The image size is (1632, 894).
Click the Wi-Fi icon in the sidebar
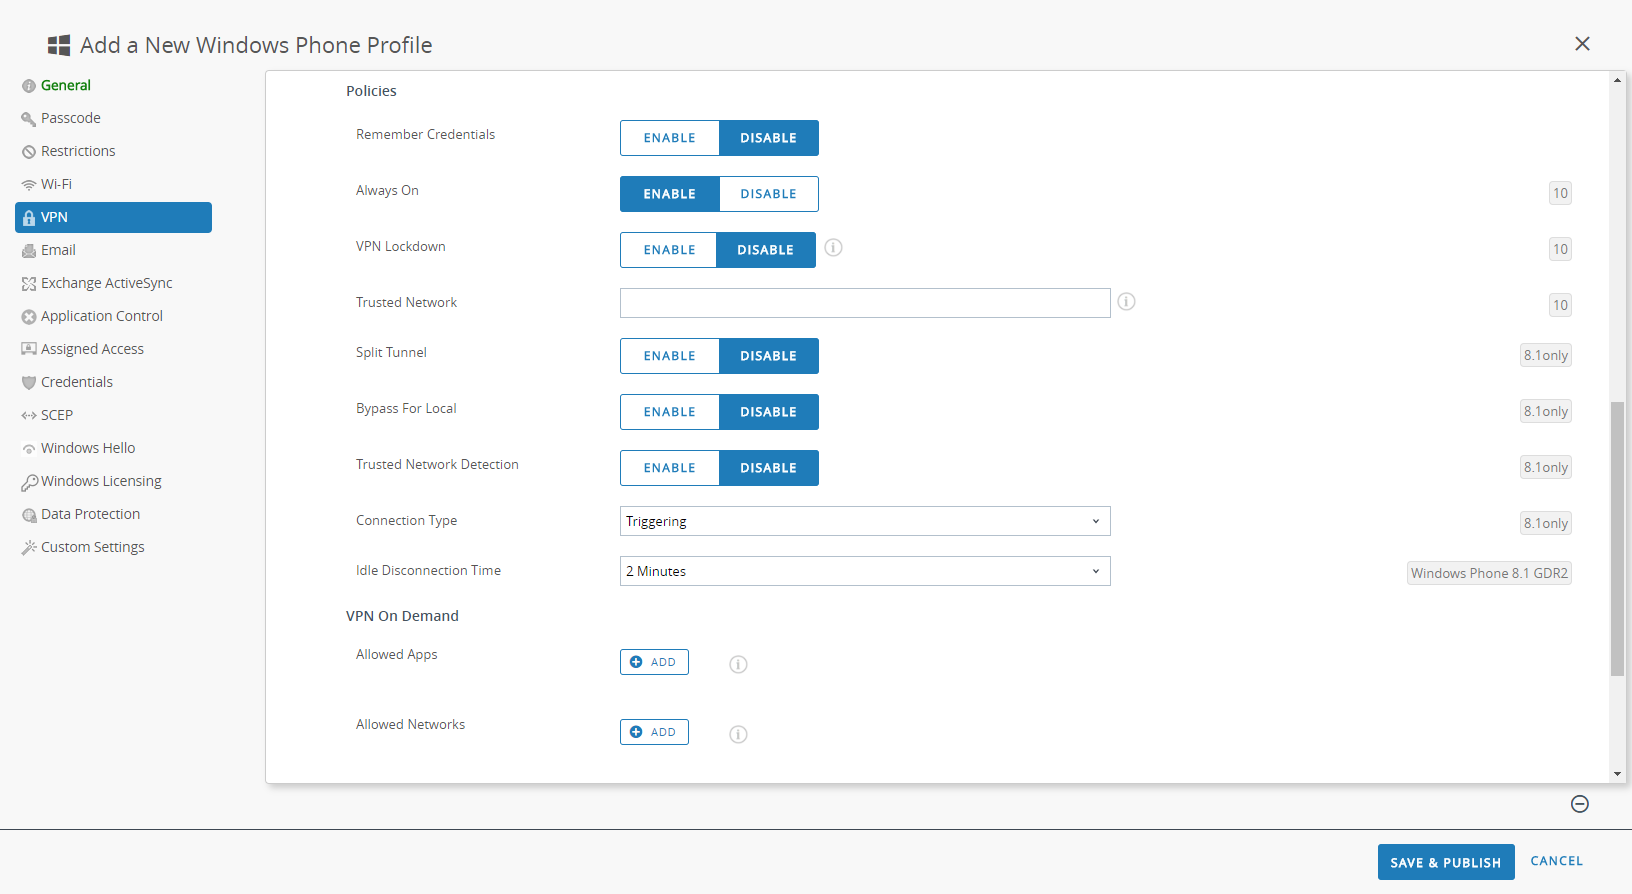click(x=29, y=185)
